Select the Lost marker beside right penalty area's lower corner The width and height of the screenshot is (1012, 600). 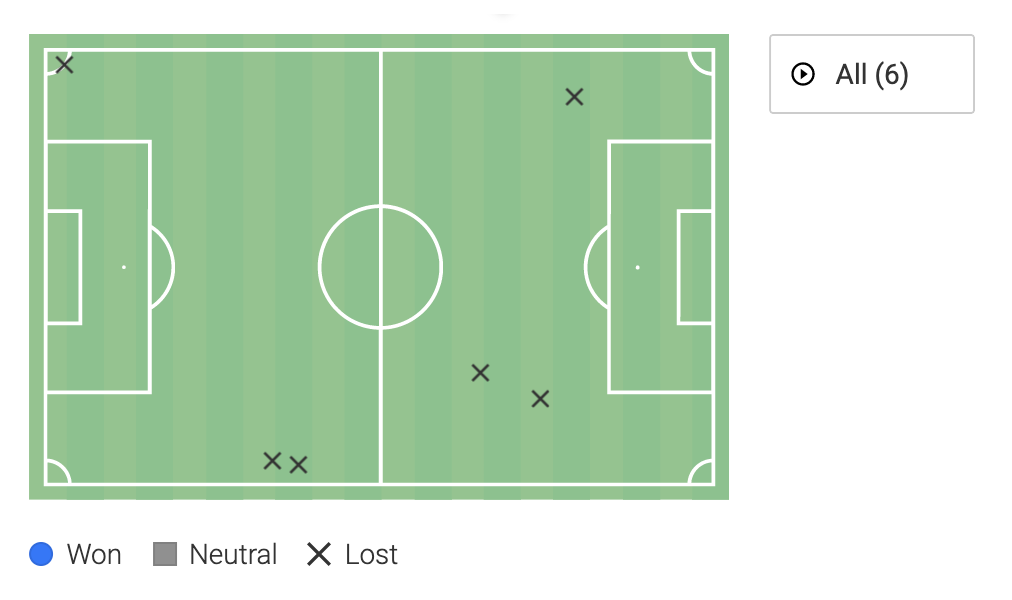click(540, 399)
